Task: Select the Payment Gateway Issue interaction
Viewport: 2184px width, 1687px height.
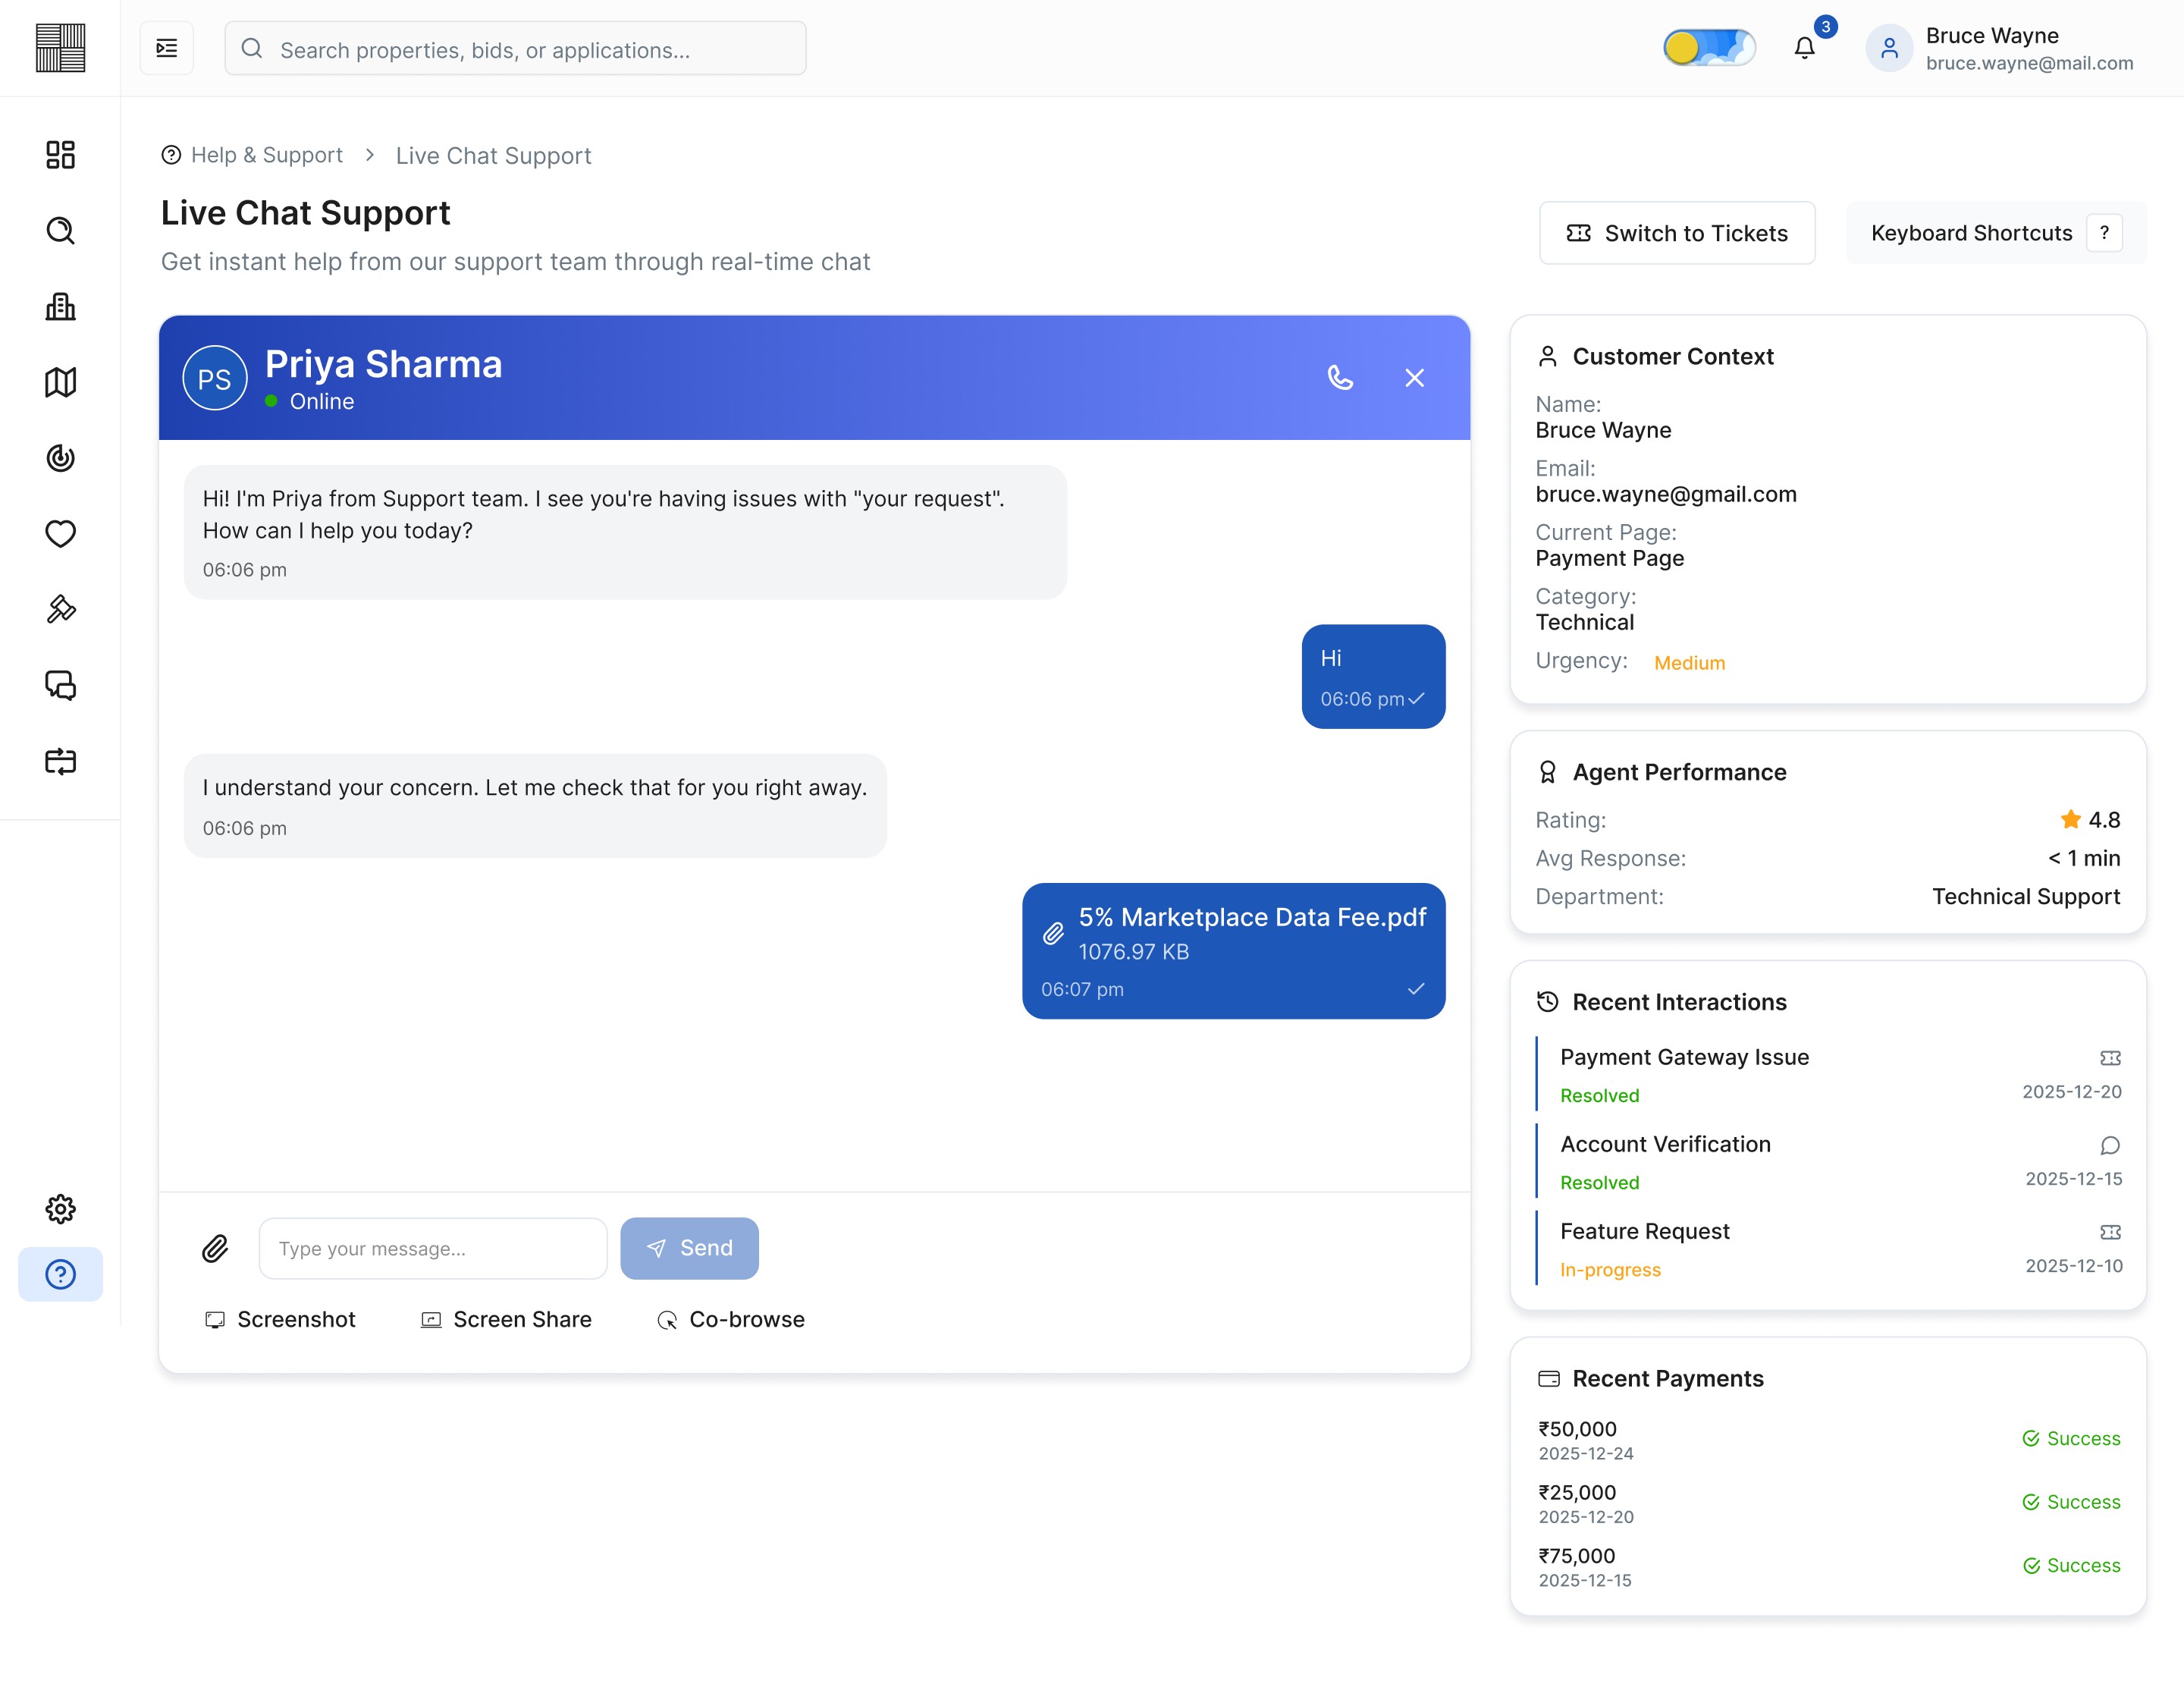Action: pos(1828,1075)
